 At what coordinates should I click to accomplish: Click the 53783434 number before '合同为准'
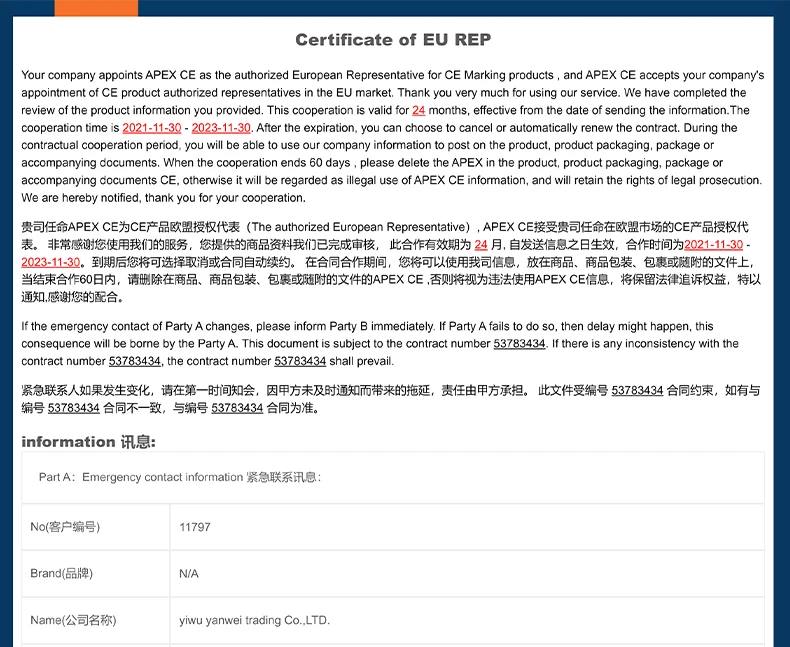[x=237, y=408]
